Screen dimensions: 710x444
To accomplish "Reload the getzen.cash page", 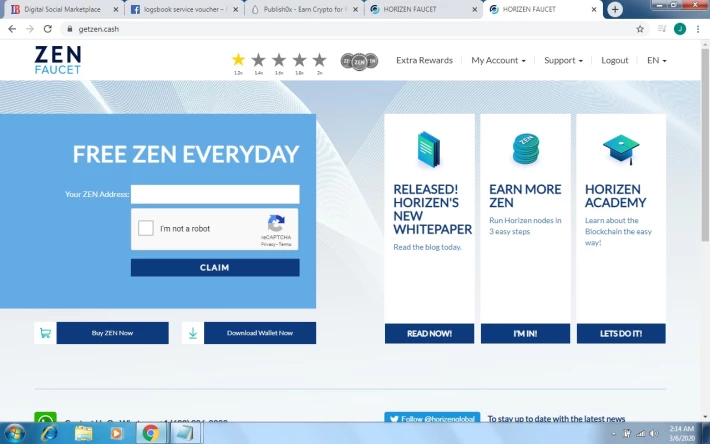I will (48, 29).
